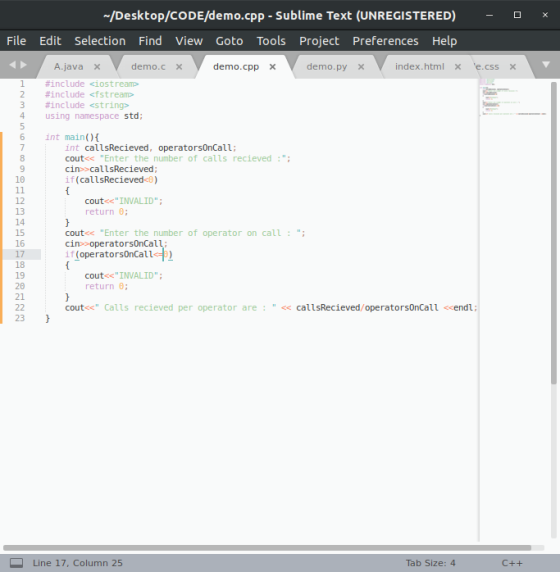Screen dimensions: 560x572
Task: Open the tab list dropdown arrow
Action: click(546, 65)
